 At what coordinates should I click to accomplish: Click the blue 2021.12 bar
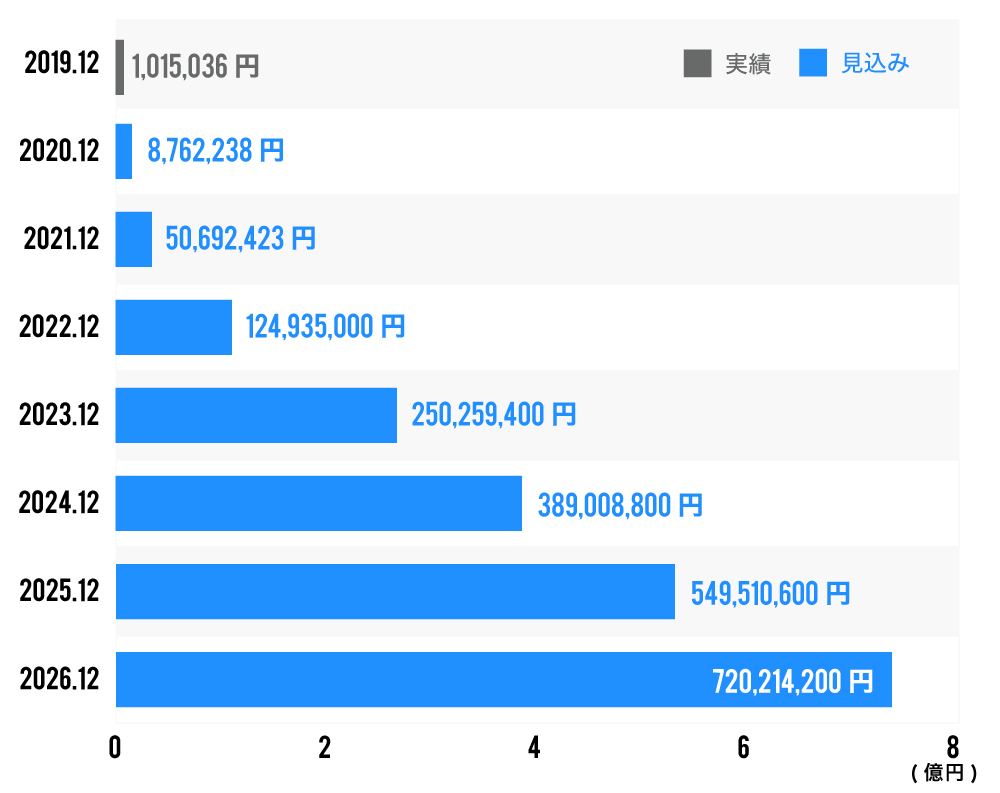[x=134, y=239]
